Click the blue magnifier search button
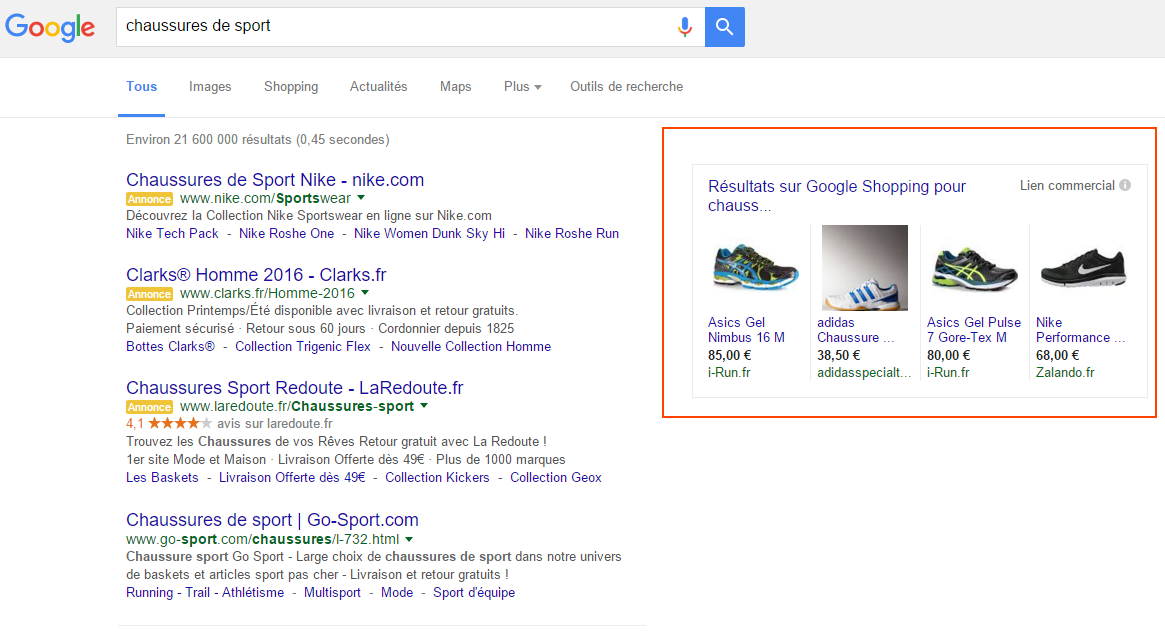Screen dimensions: 1165x632 point(724,27)
